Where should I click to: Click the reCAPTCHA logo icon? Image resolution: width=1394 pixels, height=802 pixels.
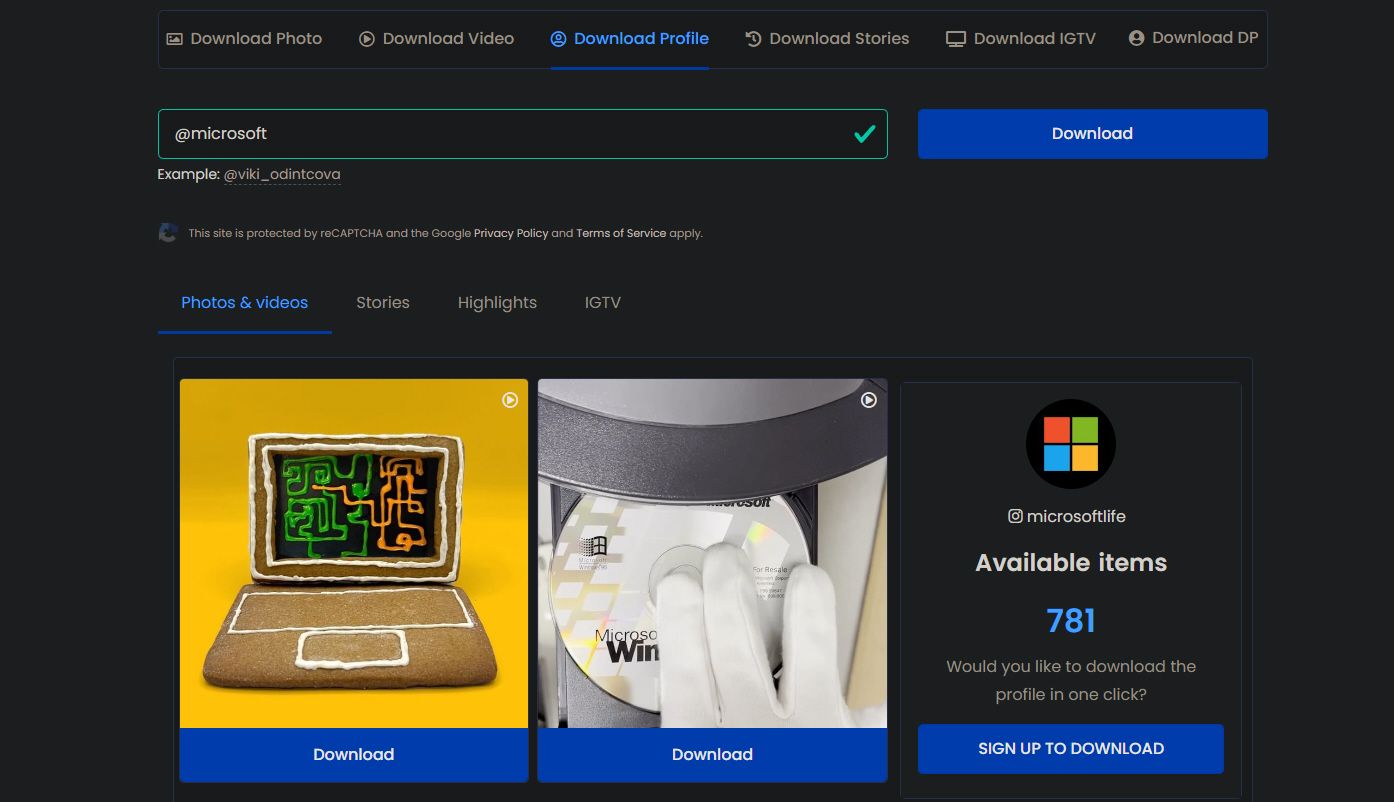168,233
